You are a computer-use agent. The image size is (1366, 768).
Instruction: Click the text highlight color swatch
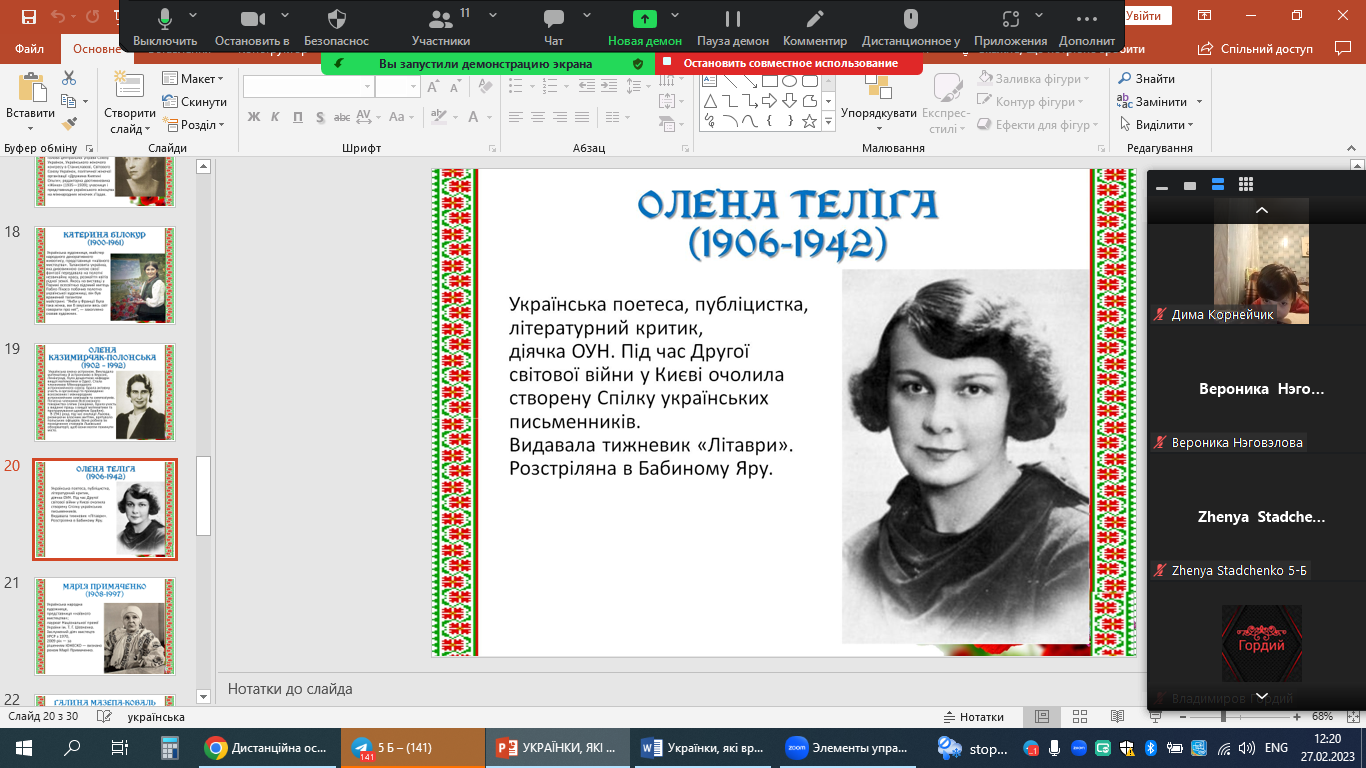pos(438,117)
